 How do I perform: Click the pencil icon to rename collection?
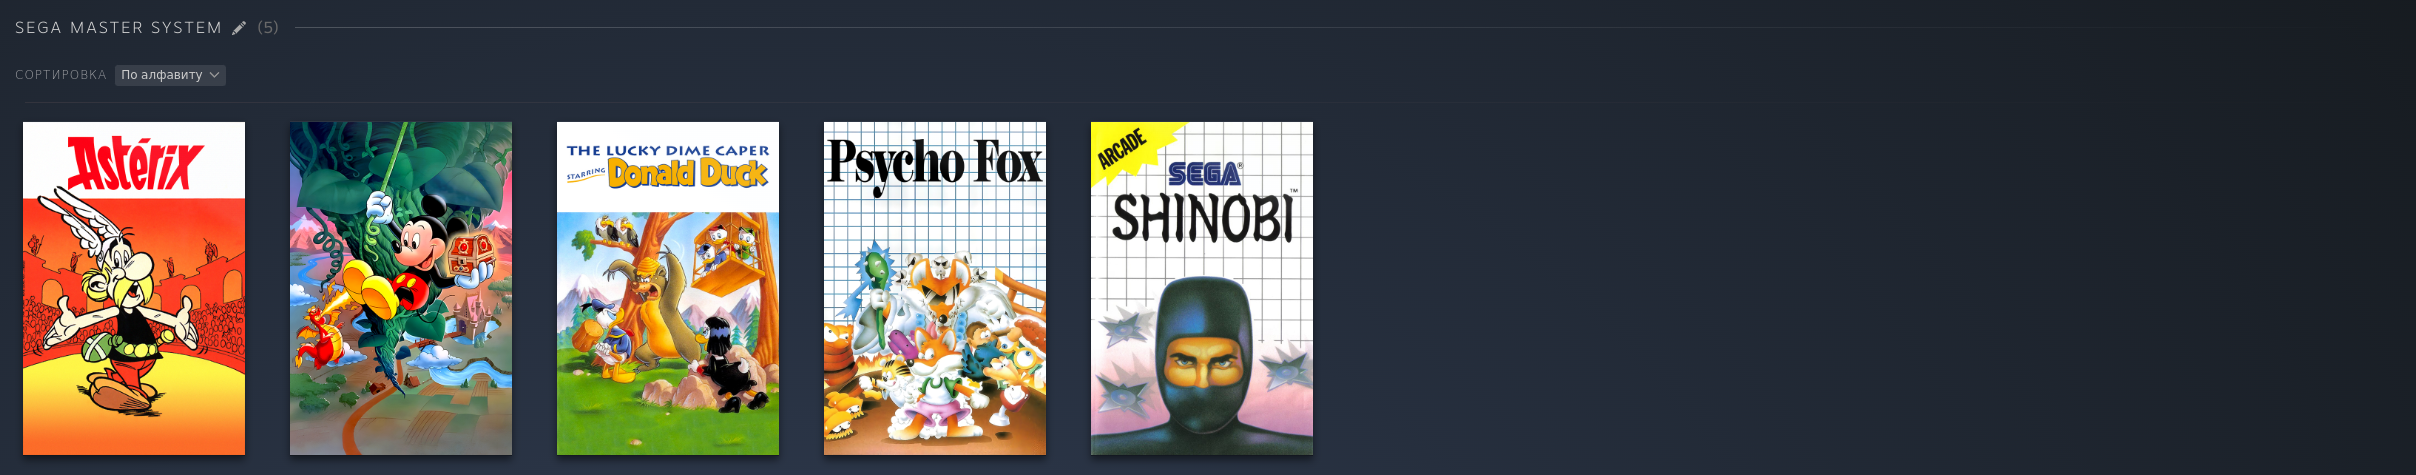(x=239, y=28)
